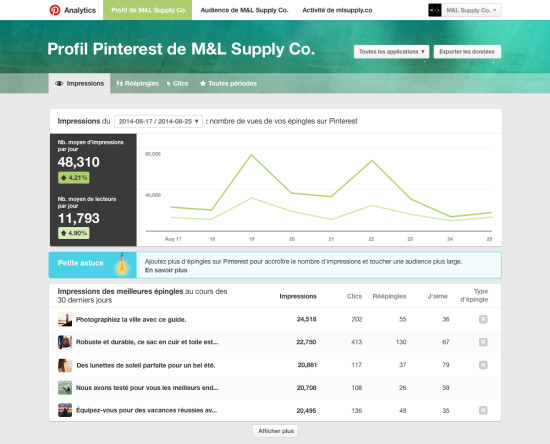The image size is (550, 444).
Task: Click the Clics cursor icon
Action: point(169,83)
